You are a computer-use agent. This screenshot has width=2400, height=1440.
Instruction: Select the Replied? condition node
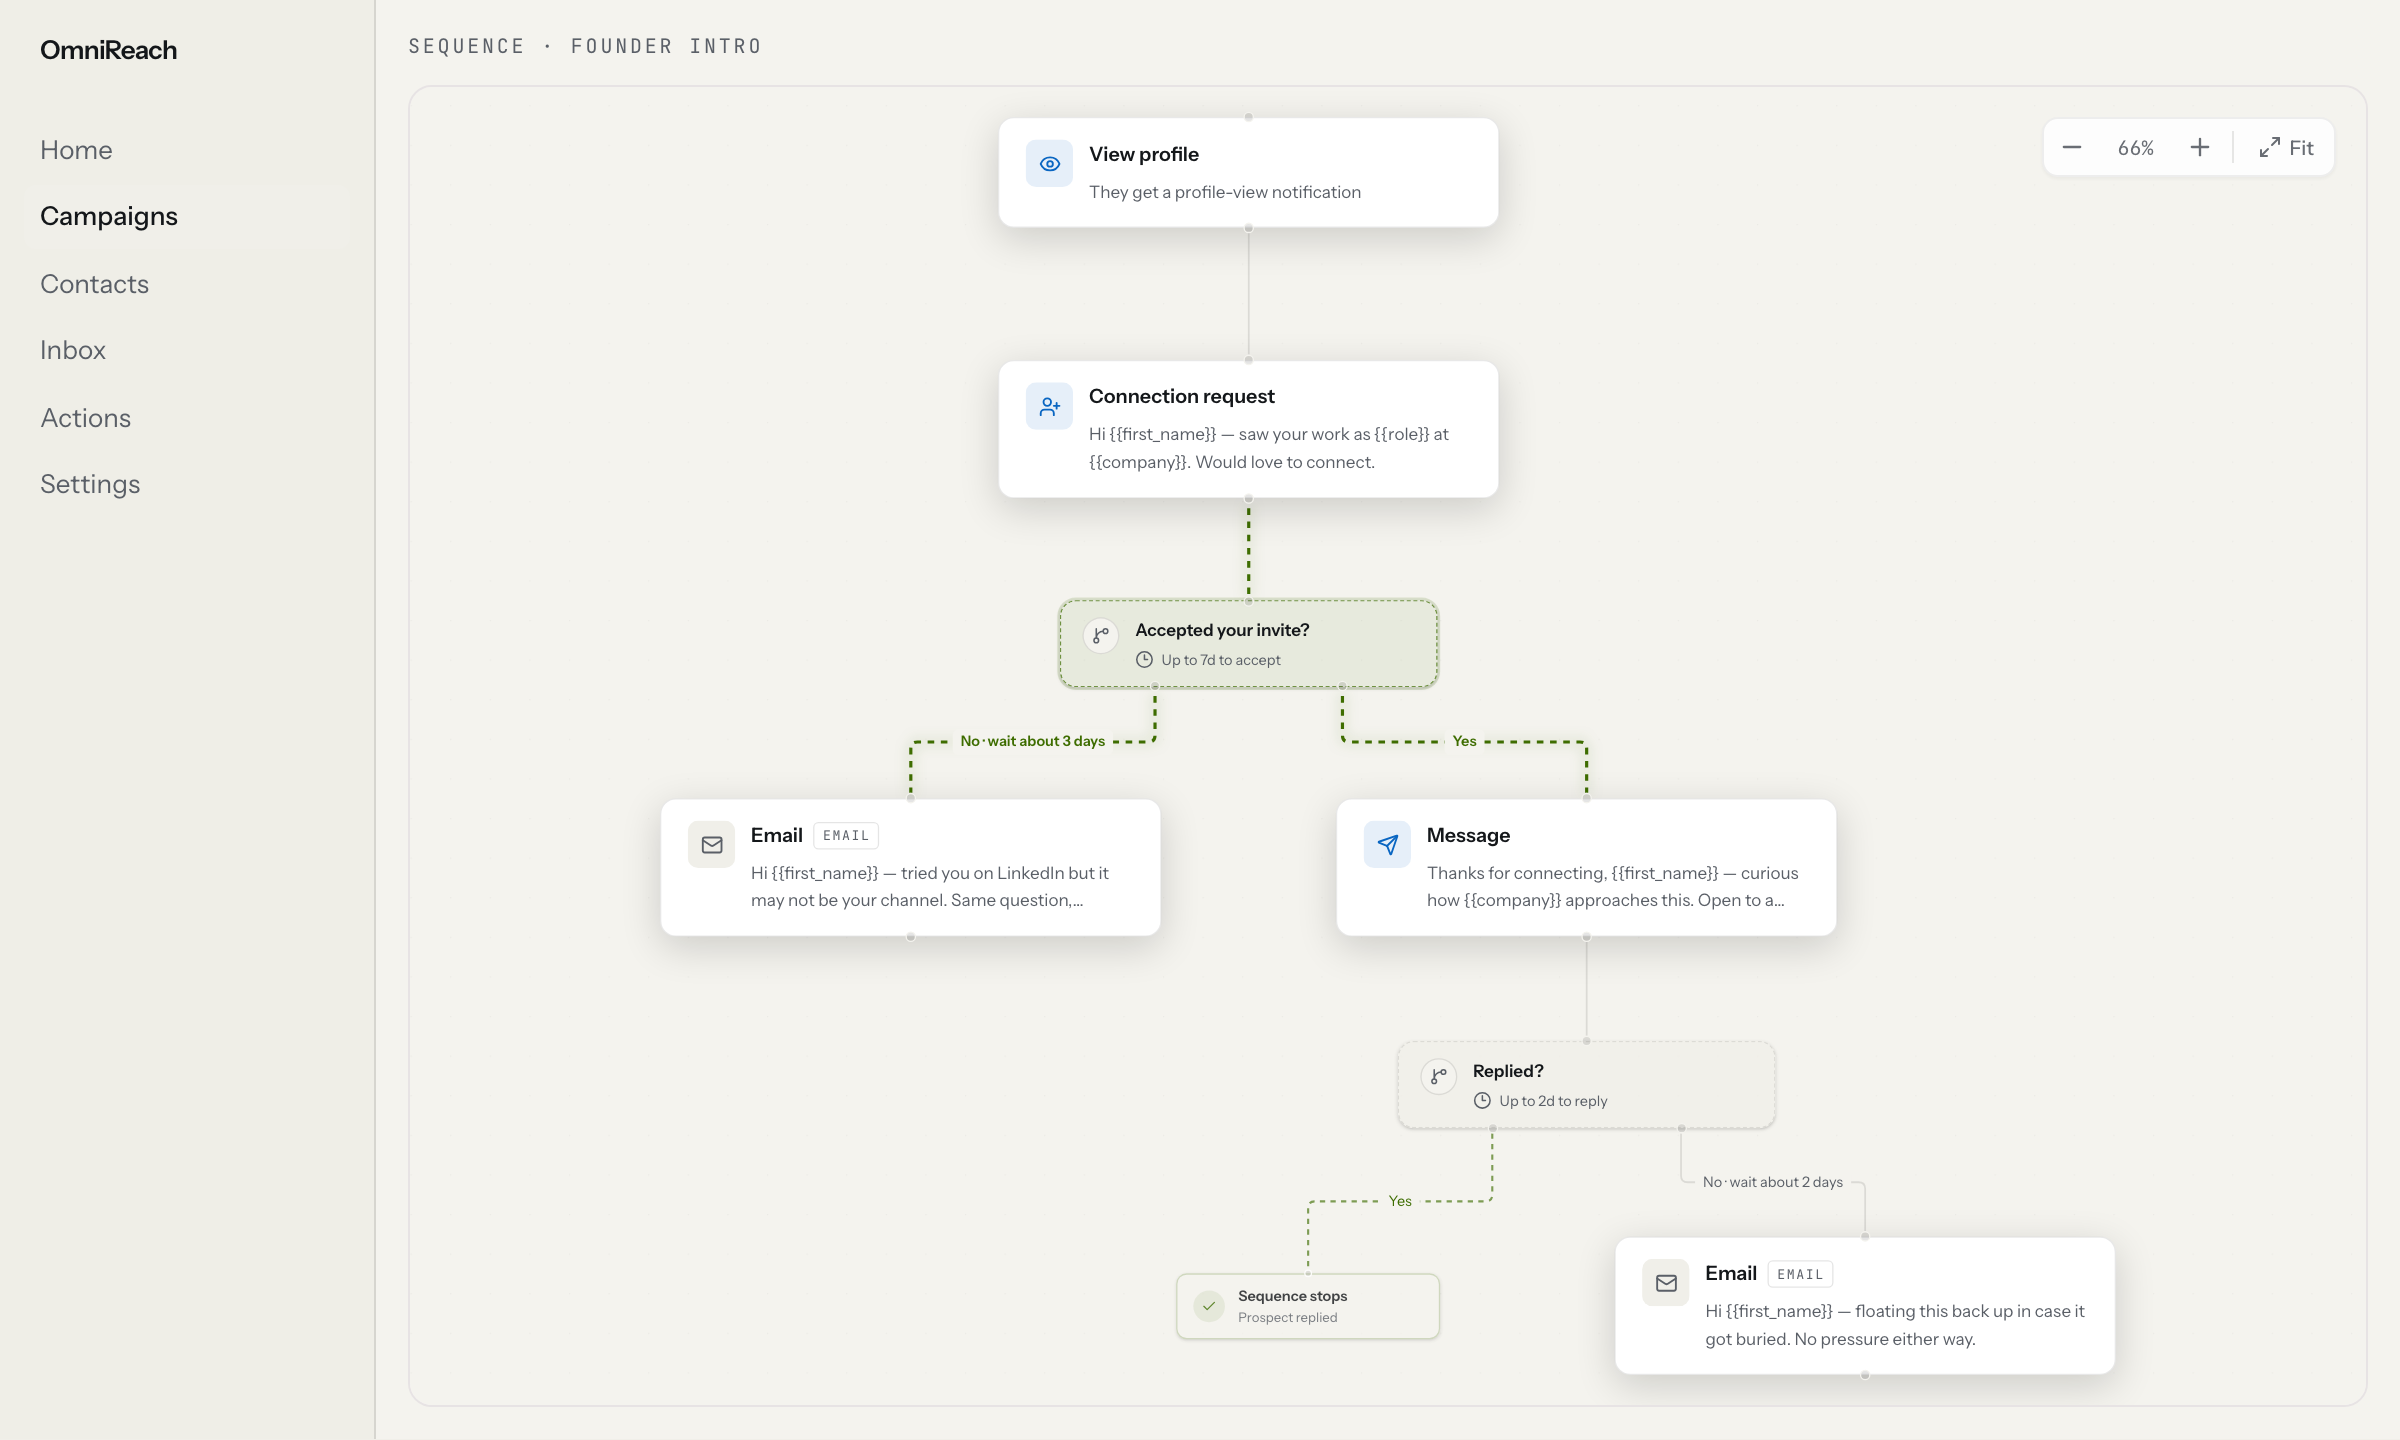coord(1586,1085)
